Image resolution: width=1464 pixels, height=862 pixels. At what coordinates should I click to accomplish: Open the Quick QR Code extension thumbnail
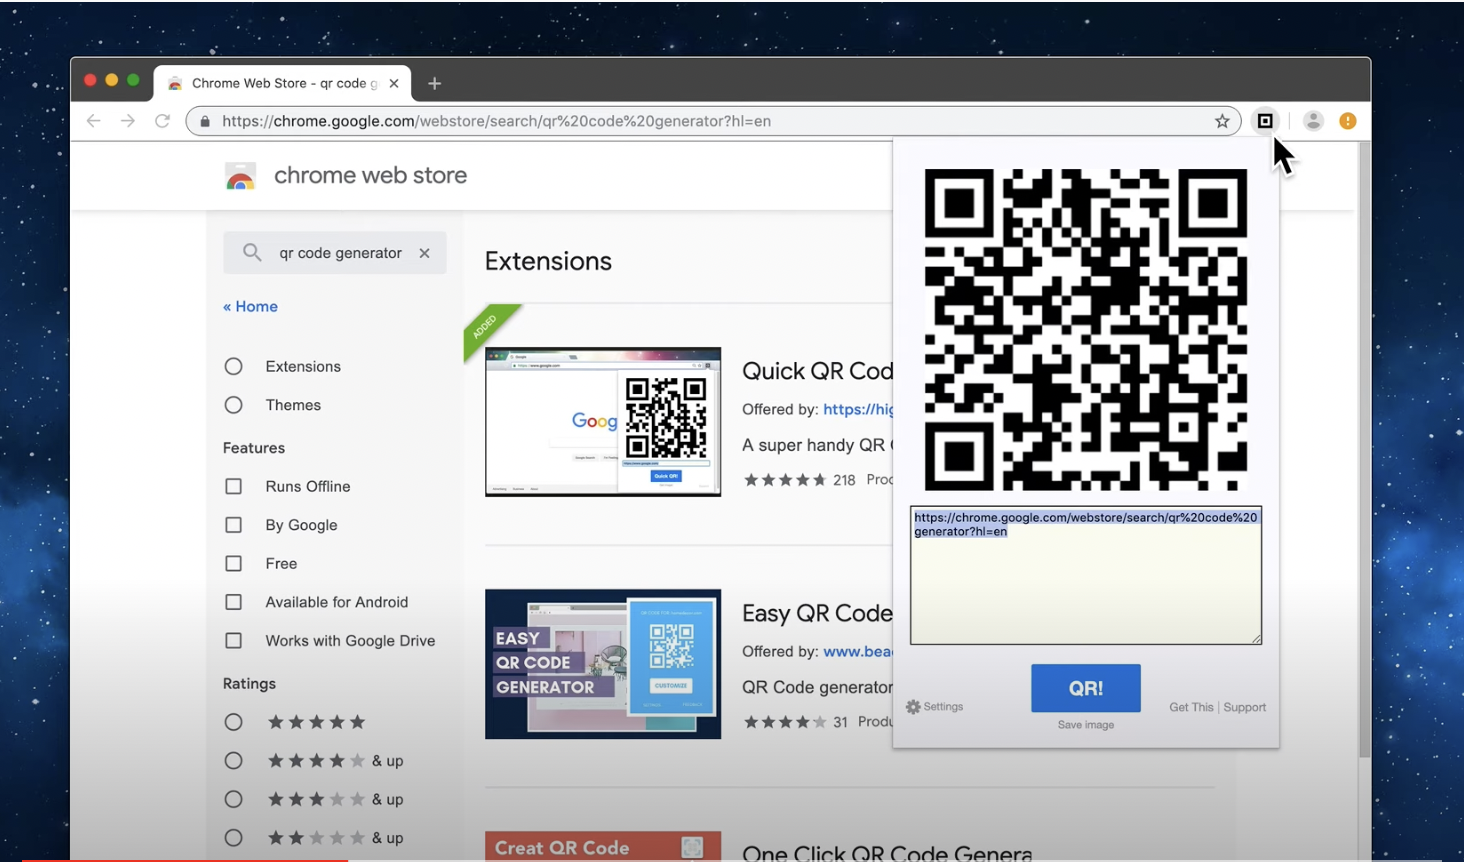603,421
